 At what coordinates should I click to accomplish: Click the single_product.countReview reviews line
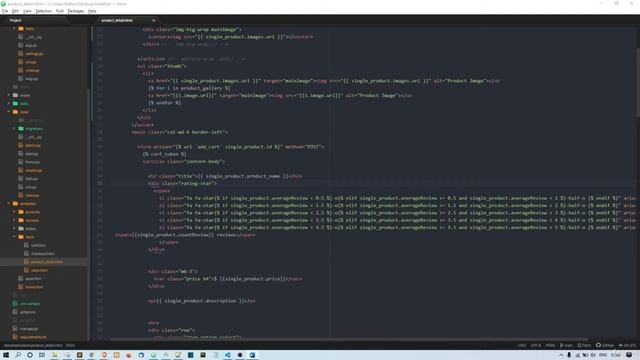(x=185, y=235)
